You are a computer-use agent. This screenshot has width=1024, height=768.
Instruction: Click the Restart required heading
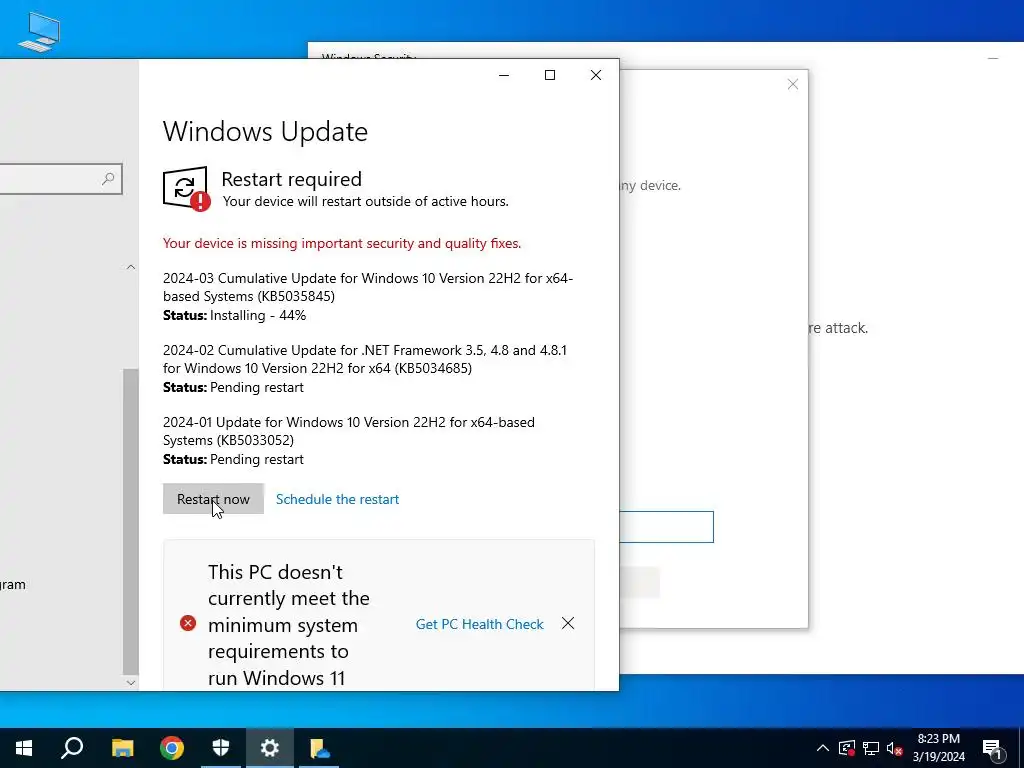[x=291, y=179]
